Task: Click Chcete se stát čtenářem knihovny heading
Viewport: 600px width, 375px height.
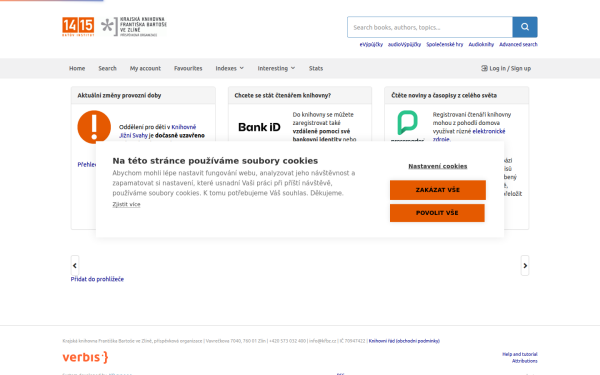Action: point(282,95)
